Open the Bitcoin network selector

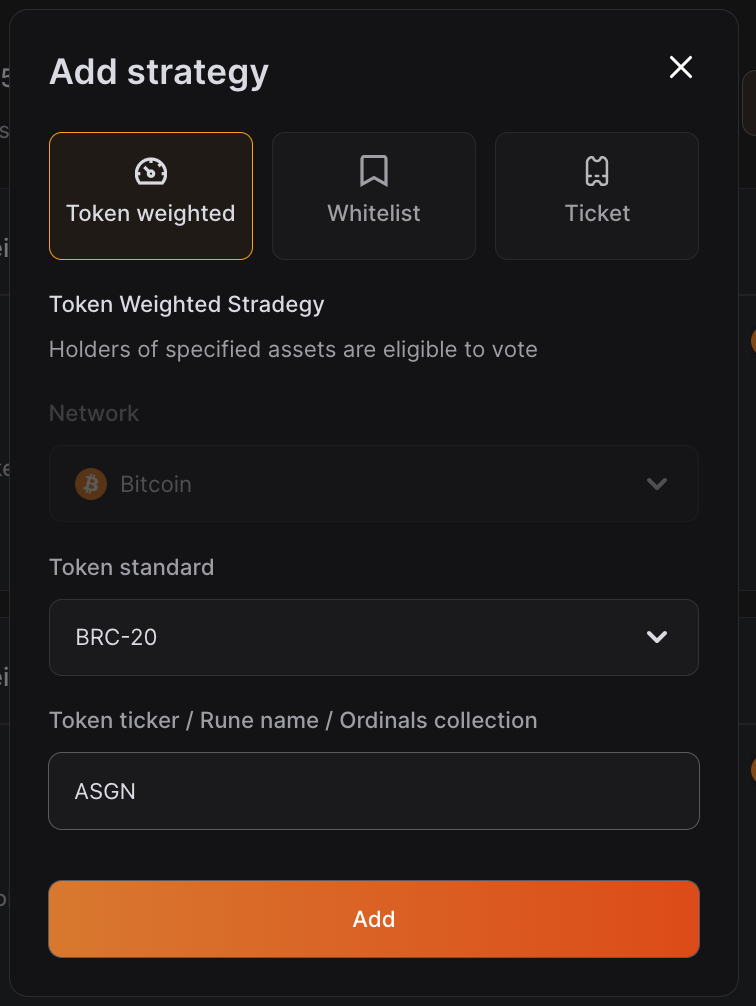pos(373,484)
